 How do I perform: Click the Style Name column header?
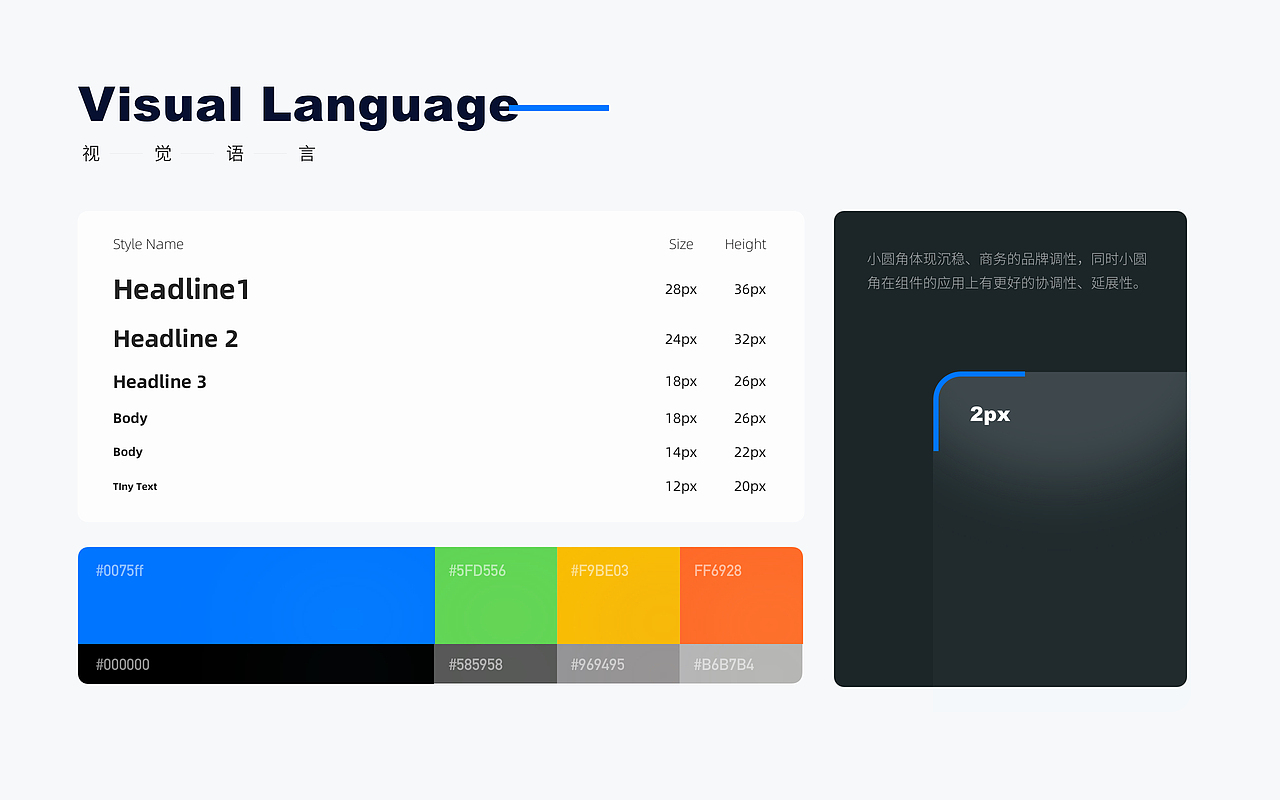tap(148, 244)
